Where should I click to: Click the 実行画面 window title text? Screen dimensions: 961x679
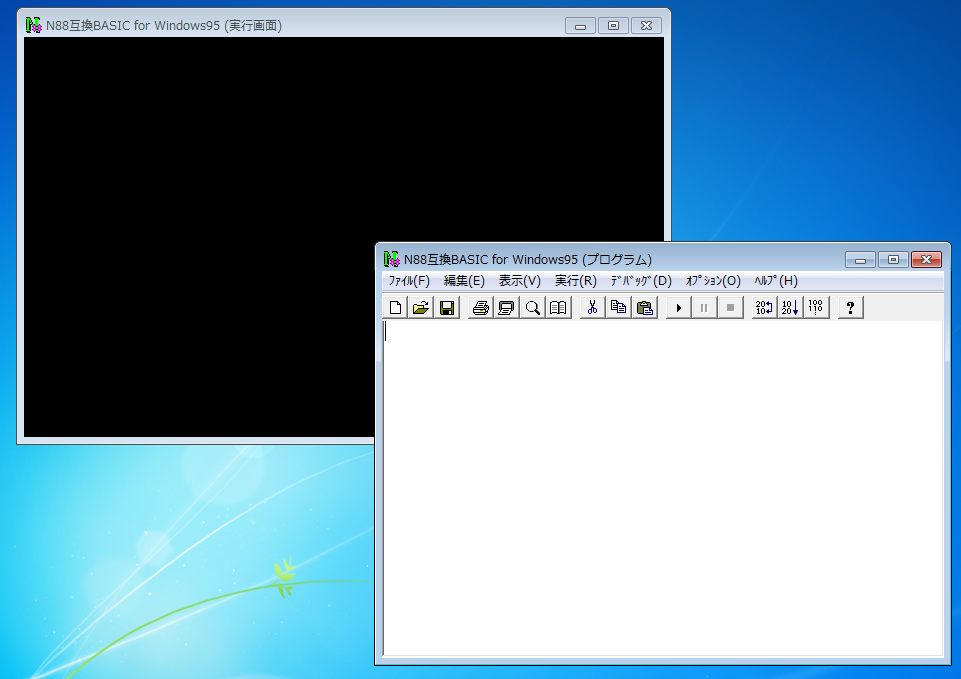point(164,26)
